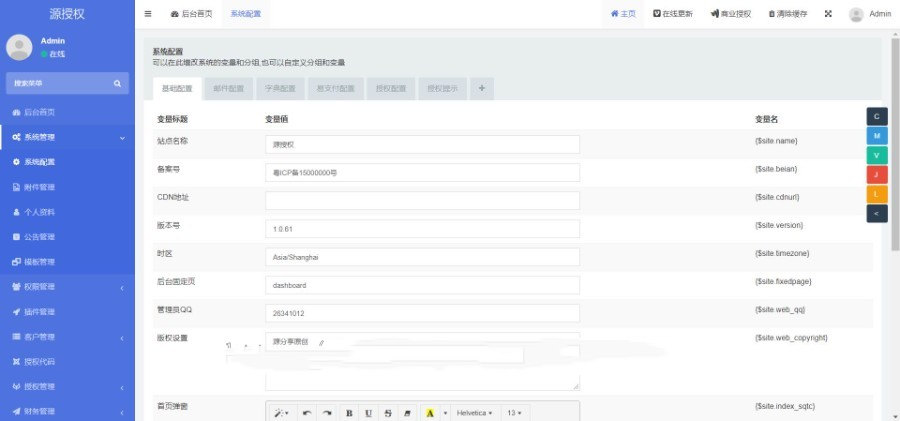This screenshot has height=421, width=900.
Task: Click 清除缓存 in the top bar
Action: point(787,14)
